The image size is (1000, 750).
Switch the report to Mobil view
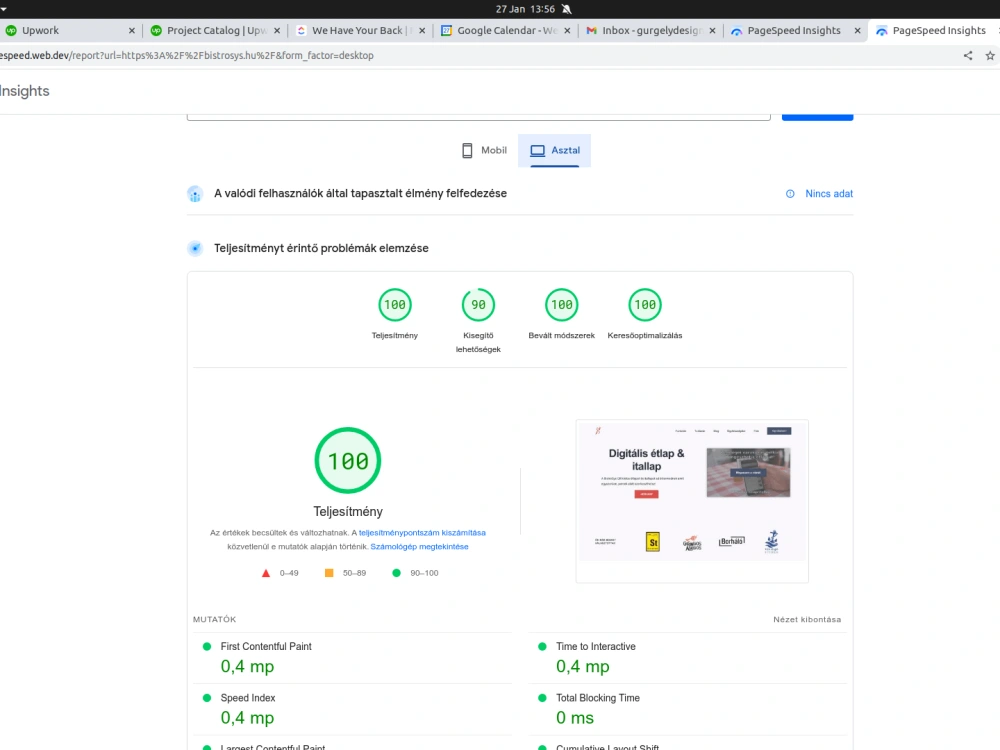[484, 150]
